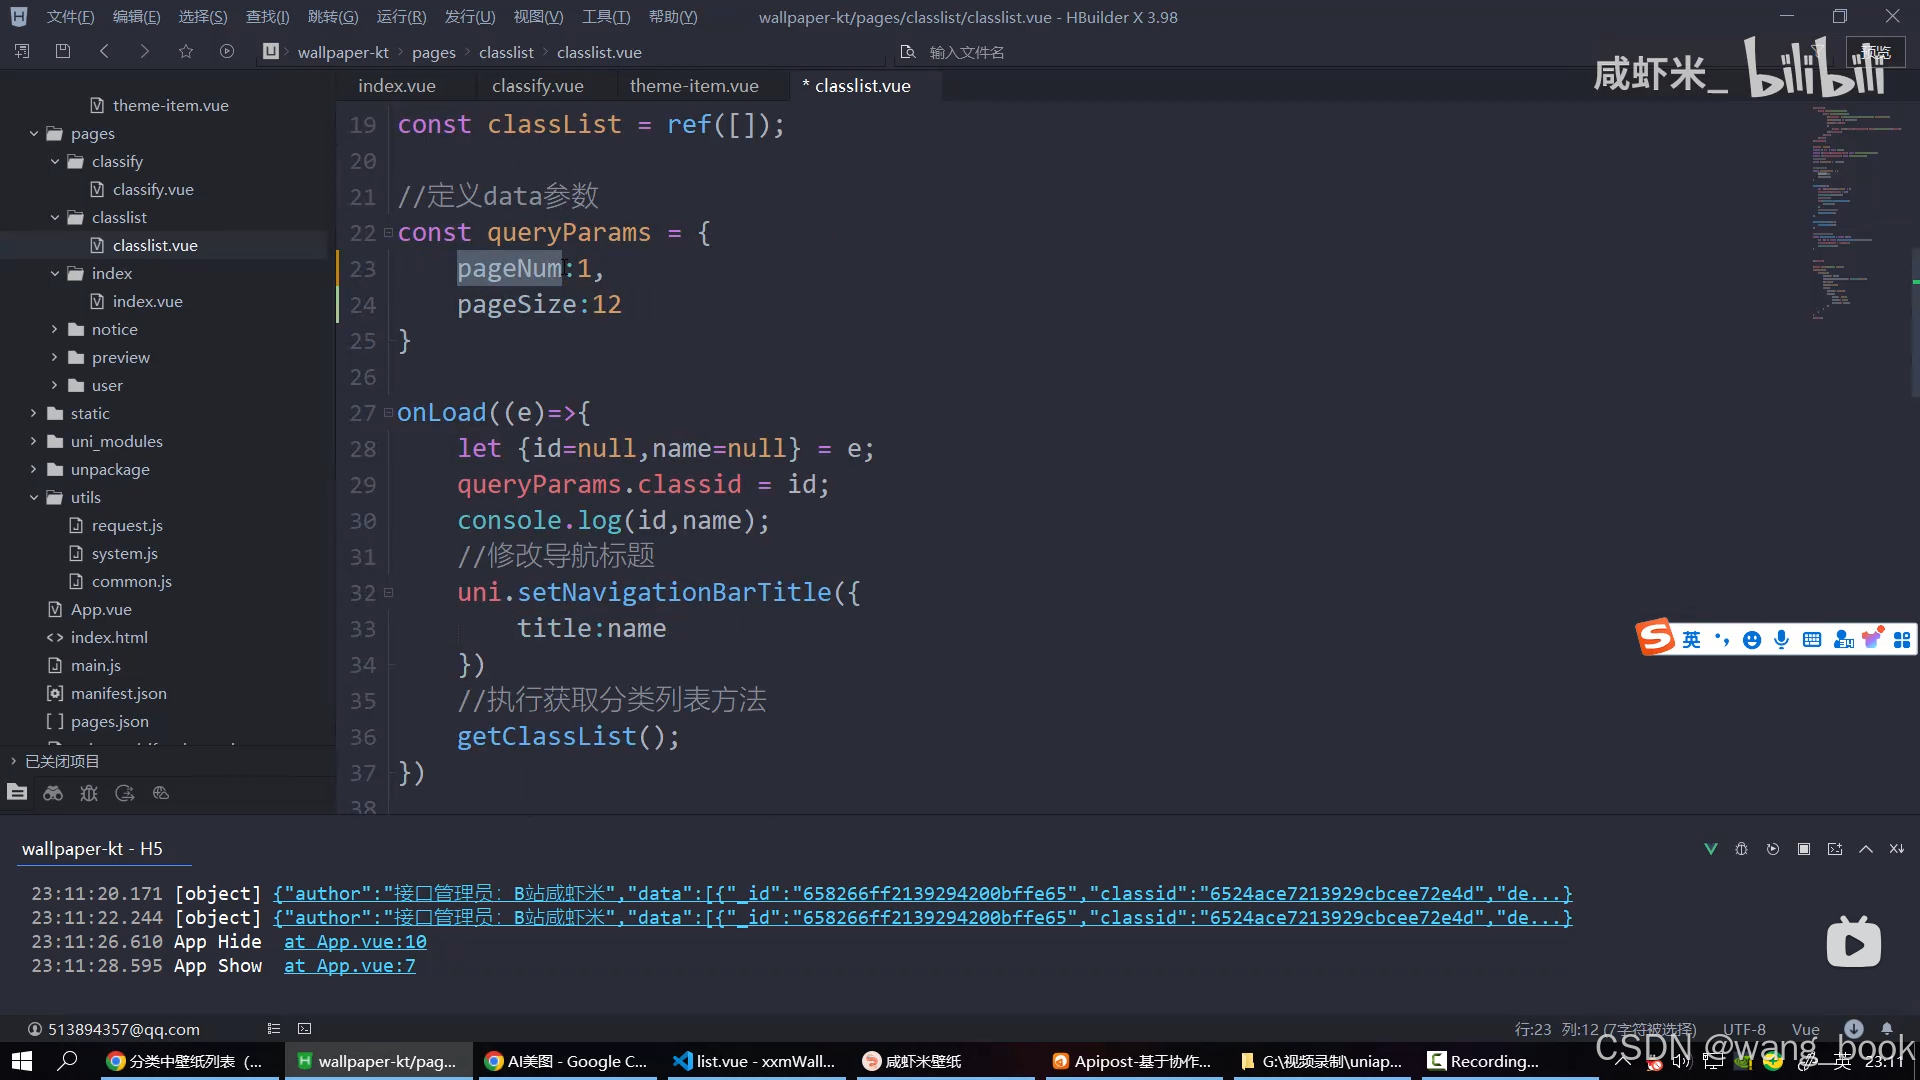Click the run play icon in toolbar
Image resolution: width=1920 pixels, height=1080 pixels.
click(x=227, y=51)
